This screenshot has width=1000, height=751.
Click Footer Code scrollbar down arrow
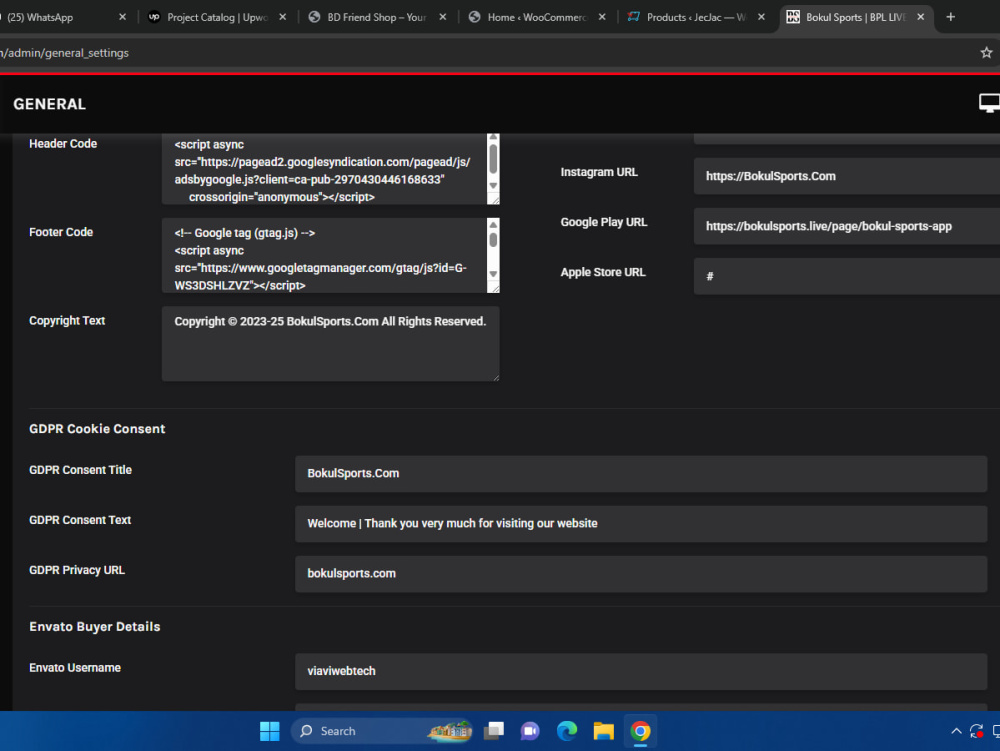pos(493,274)
